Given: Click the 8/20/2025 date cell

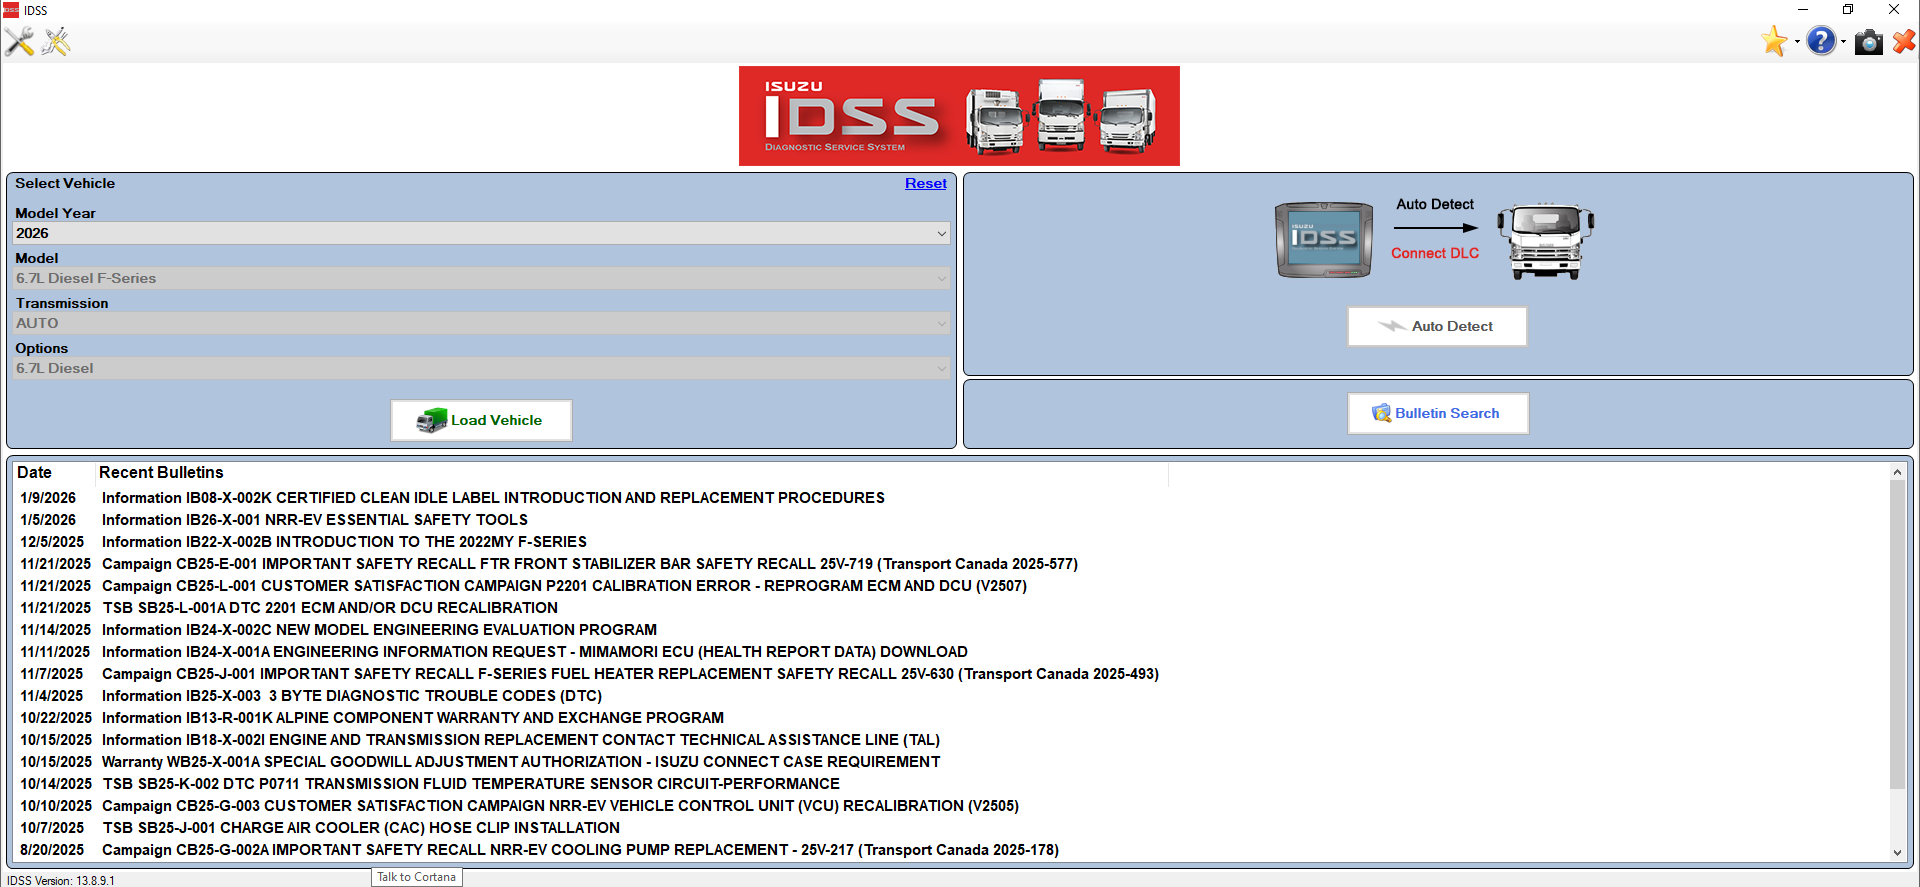Looking at the screenshot, I should pos(52,850).
